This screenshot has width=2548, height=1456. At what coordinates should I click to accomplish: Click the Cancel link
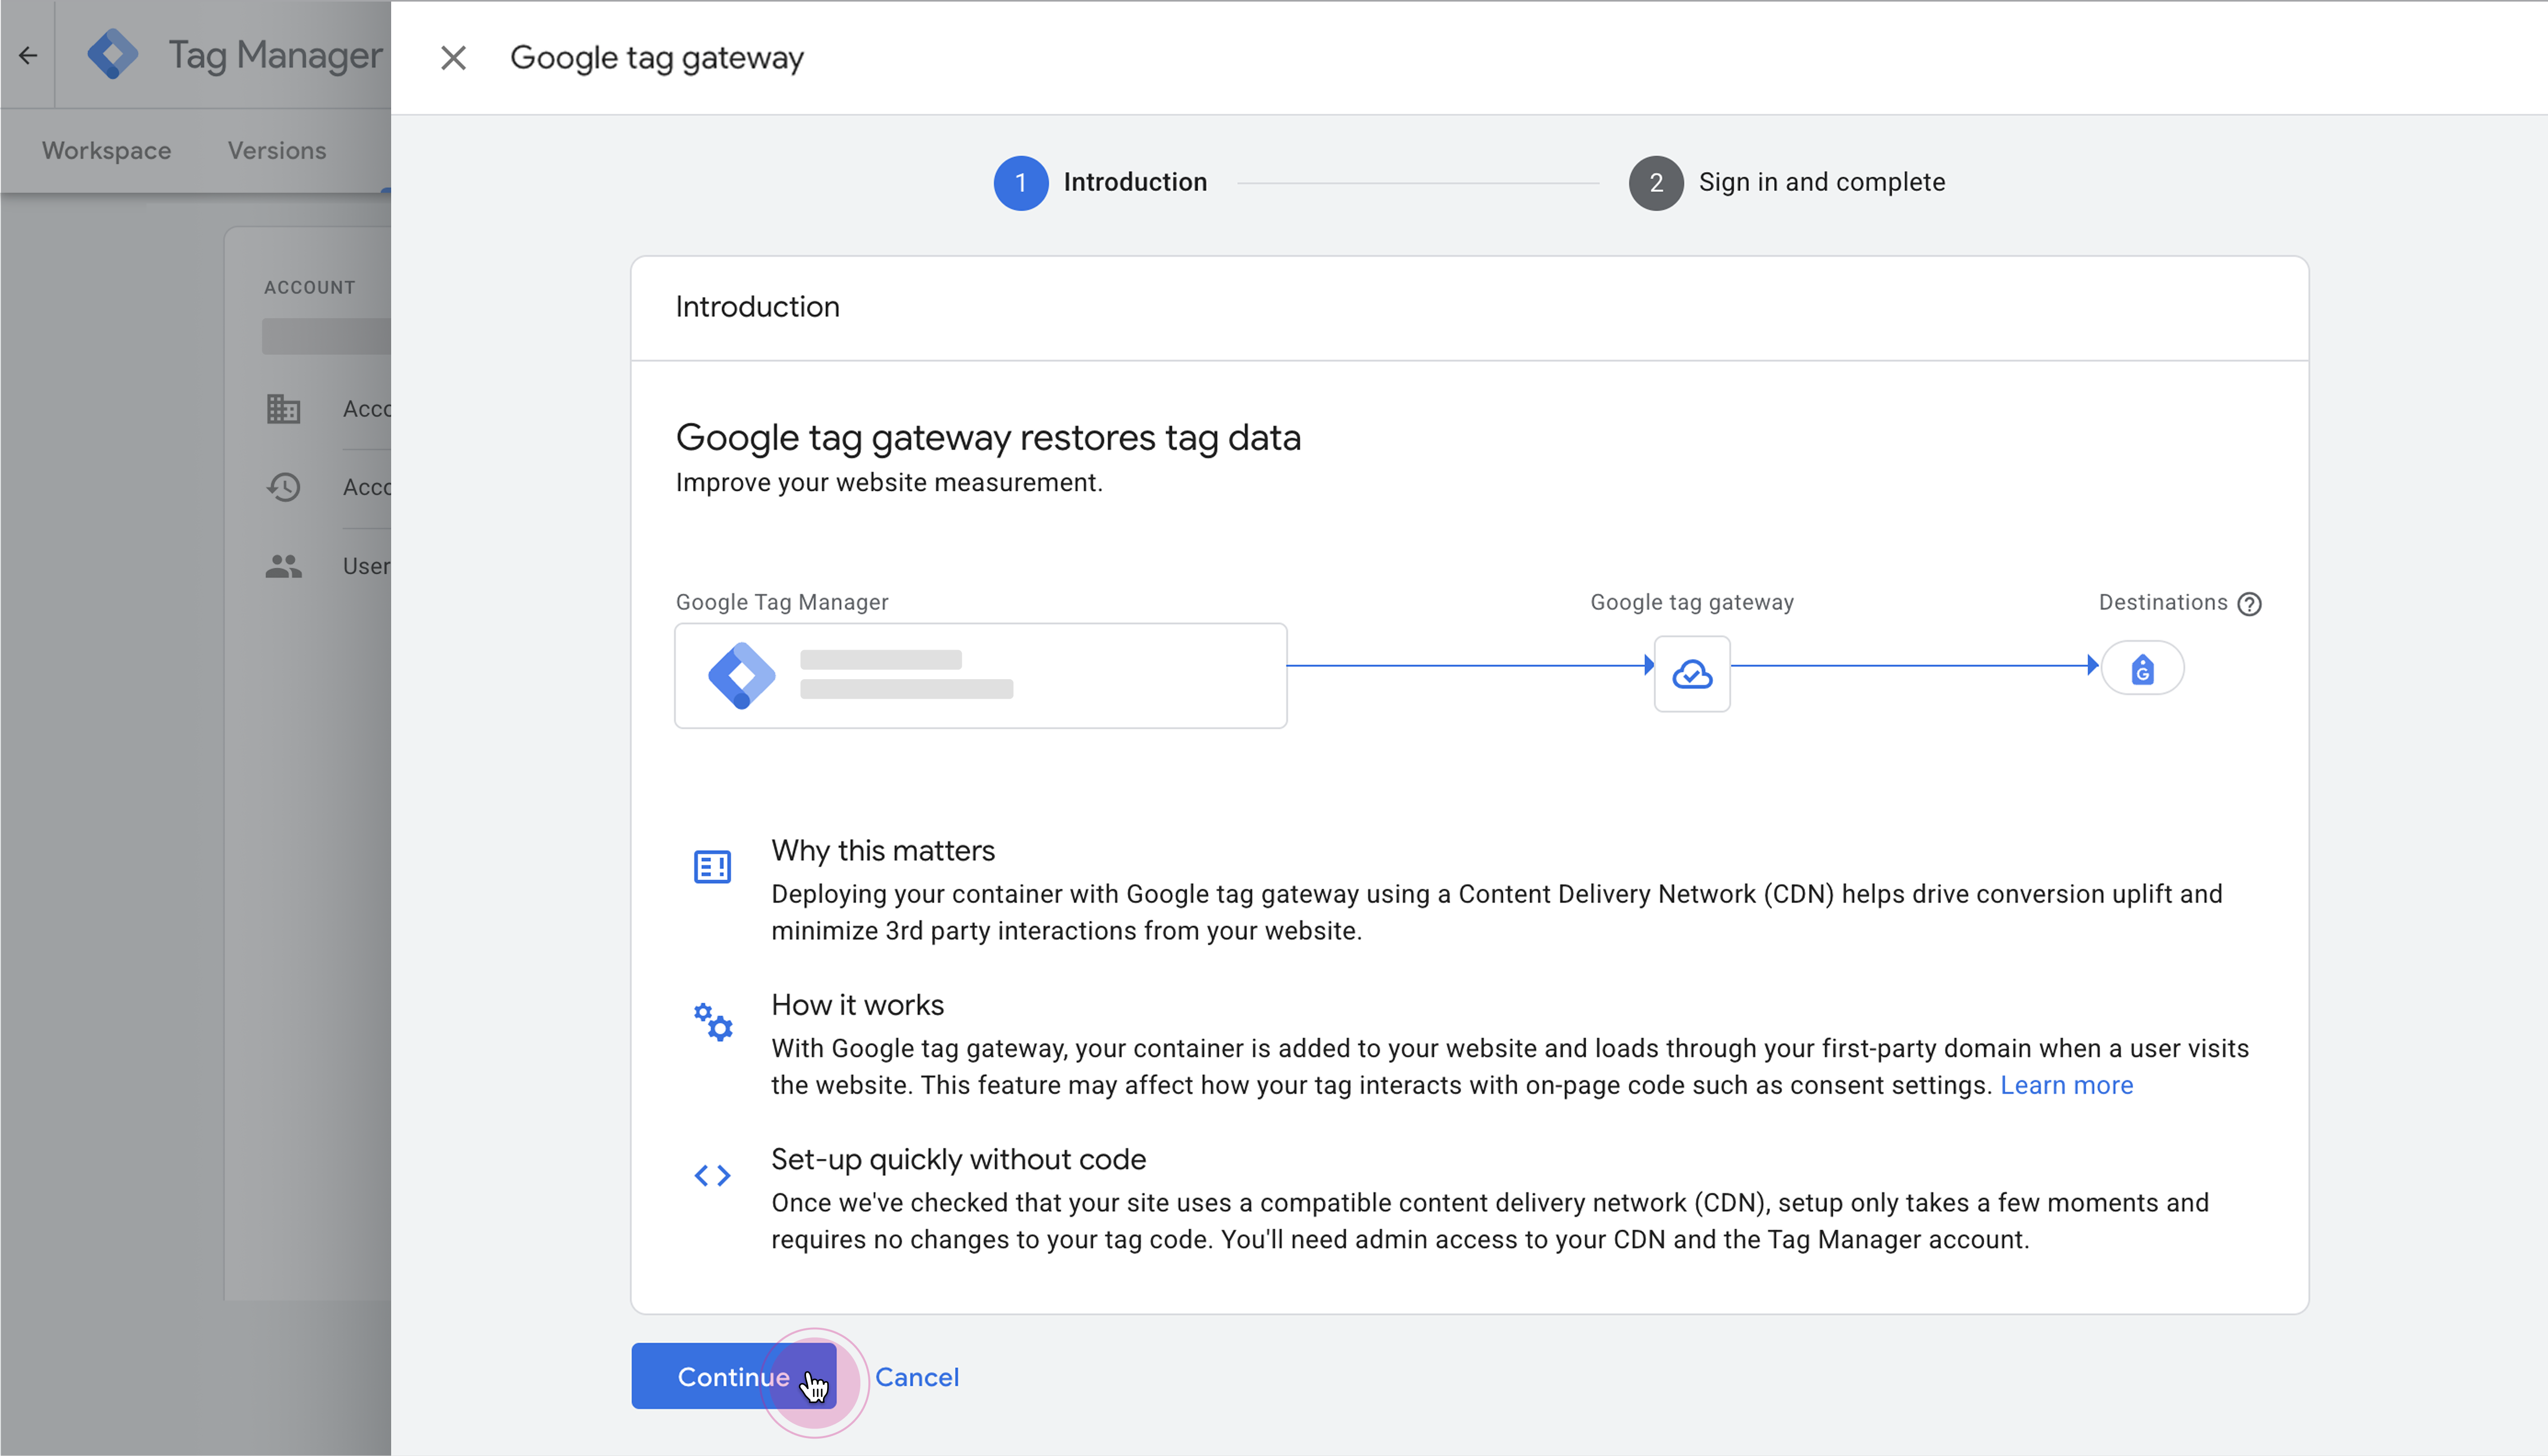click(916, 1377)
